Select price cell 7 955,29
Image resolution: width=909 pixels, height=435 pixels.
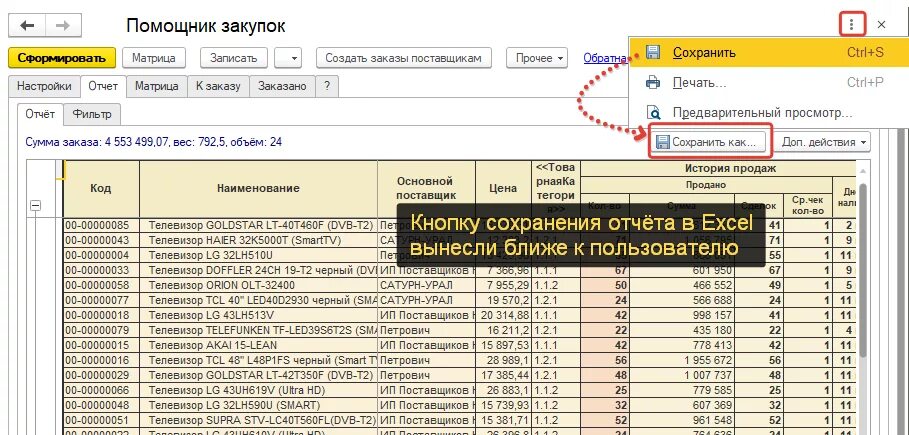[x=503, y=285]
